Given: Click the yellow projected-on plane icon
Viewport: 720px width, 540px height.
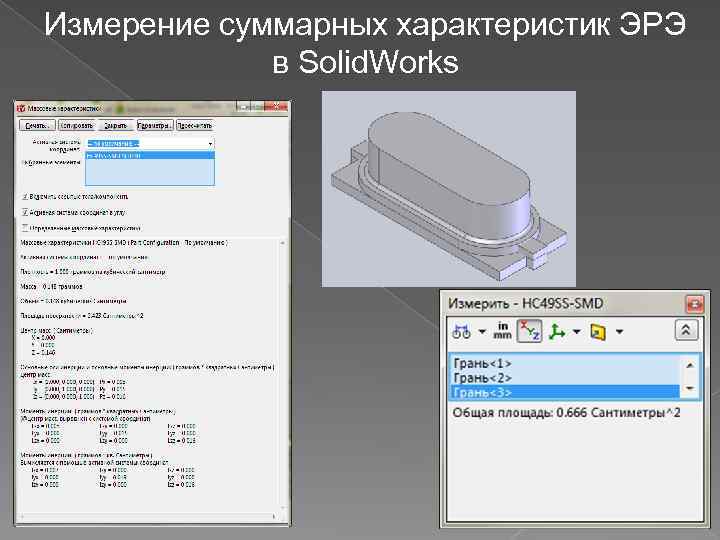Looking at the screenshot, I should click(x=598, y=332).
